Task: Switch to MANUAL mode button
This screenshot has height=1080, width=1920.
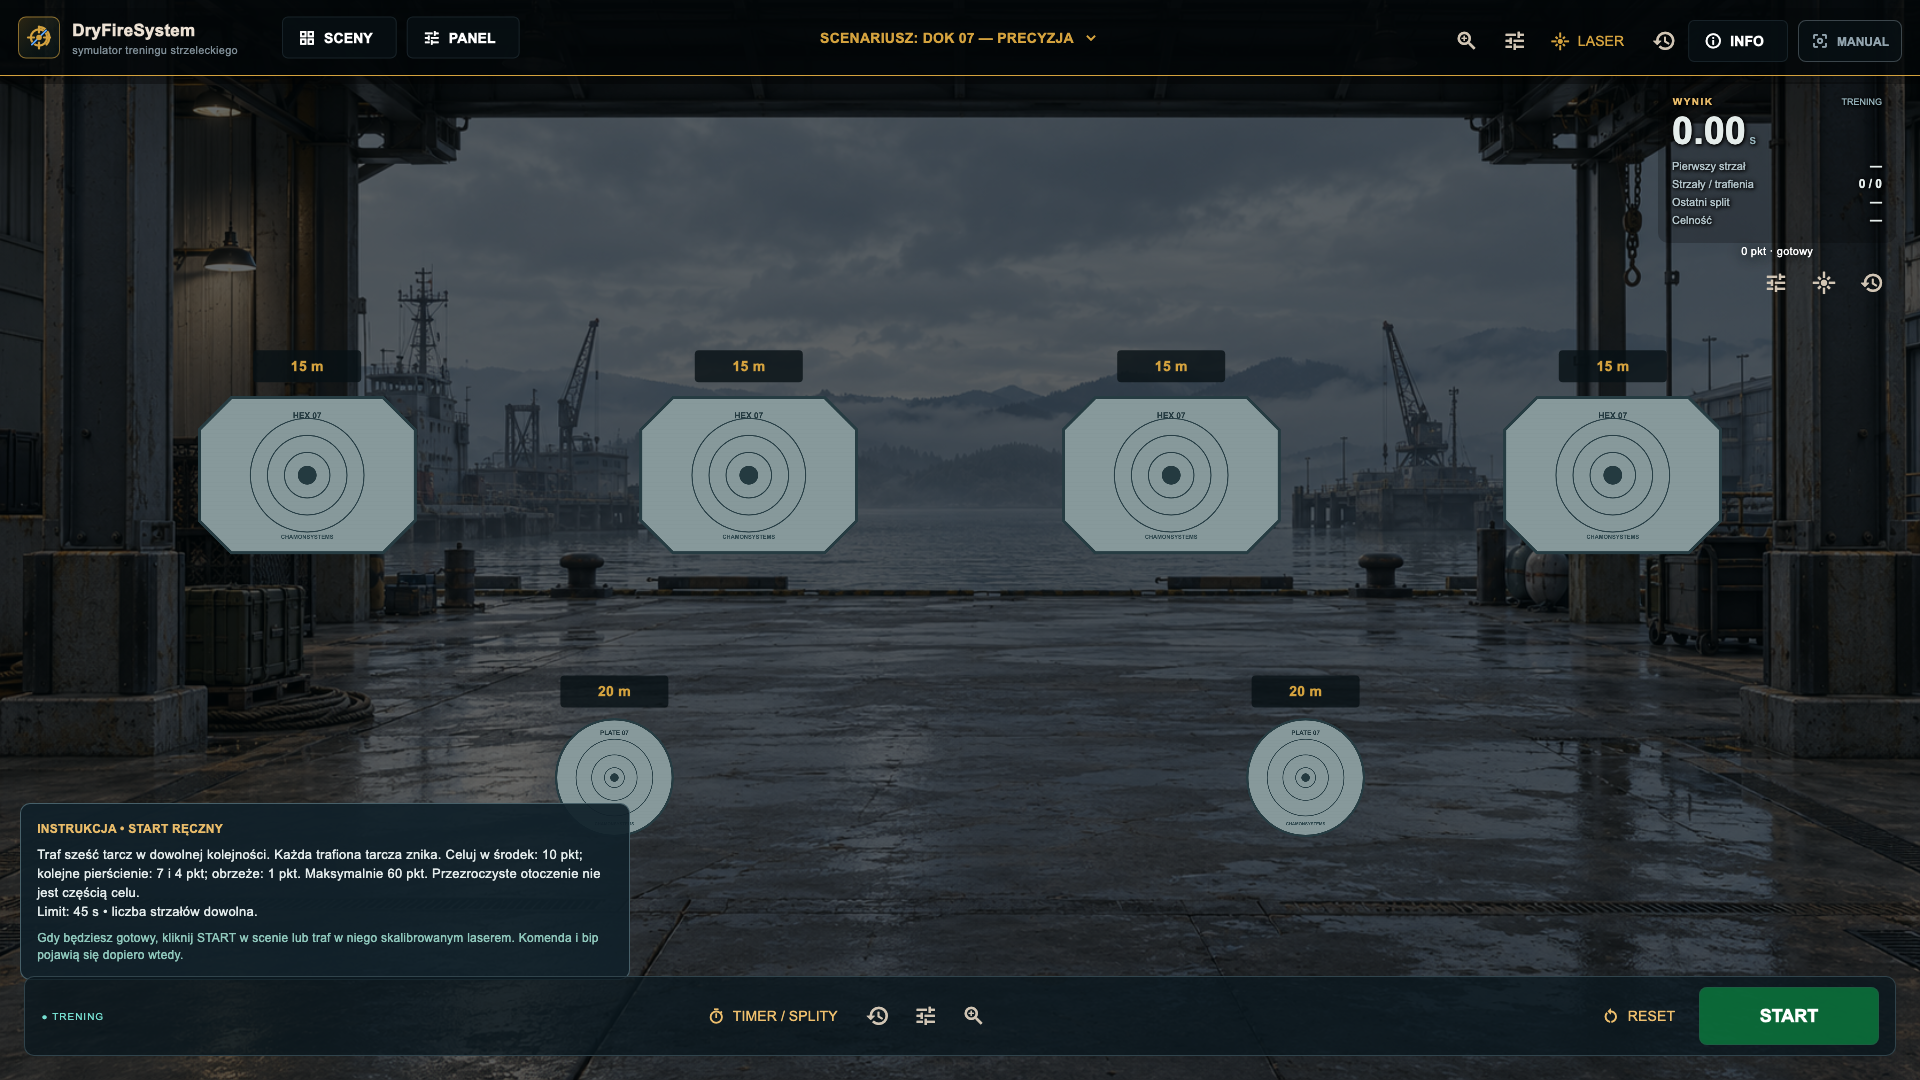Action: pos(1850,41)
